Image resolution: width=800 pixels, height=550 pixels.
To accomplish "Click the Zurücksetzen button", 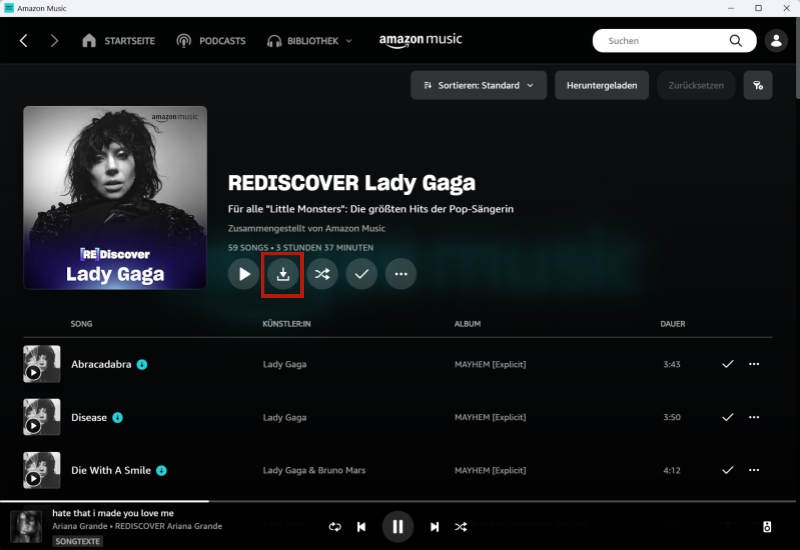I will click(696, 85).
